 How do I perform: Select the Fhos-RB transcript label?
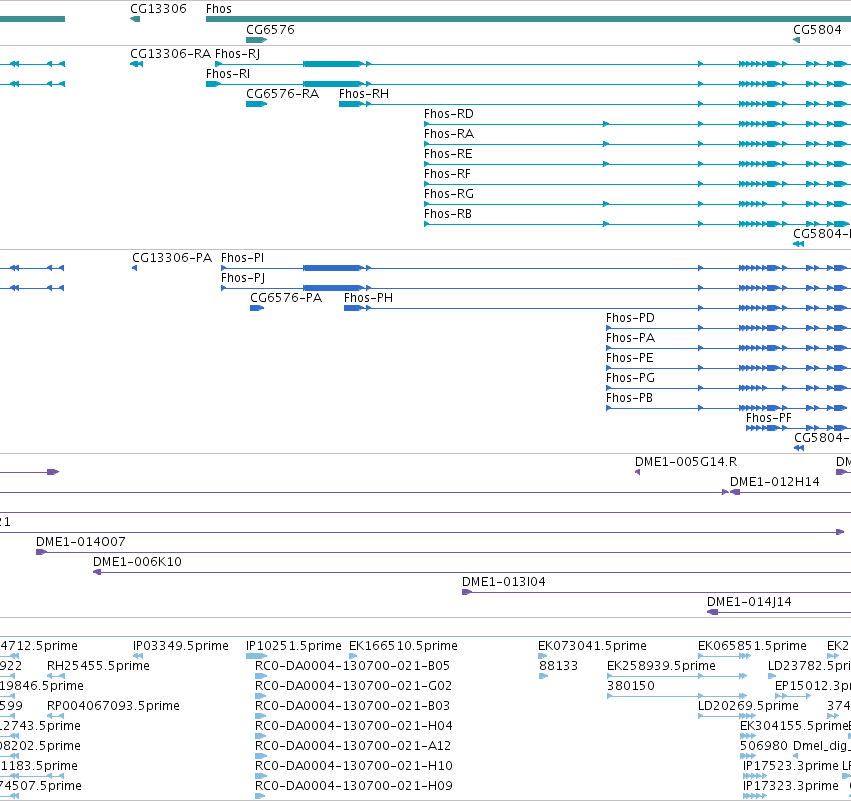(448, 214)
